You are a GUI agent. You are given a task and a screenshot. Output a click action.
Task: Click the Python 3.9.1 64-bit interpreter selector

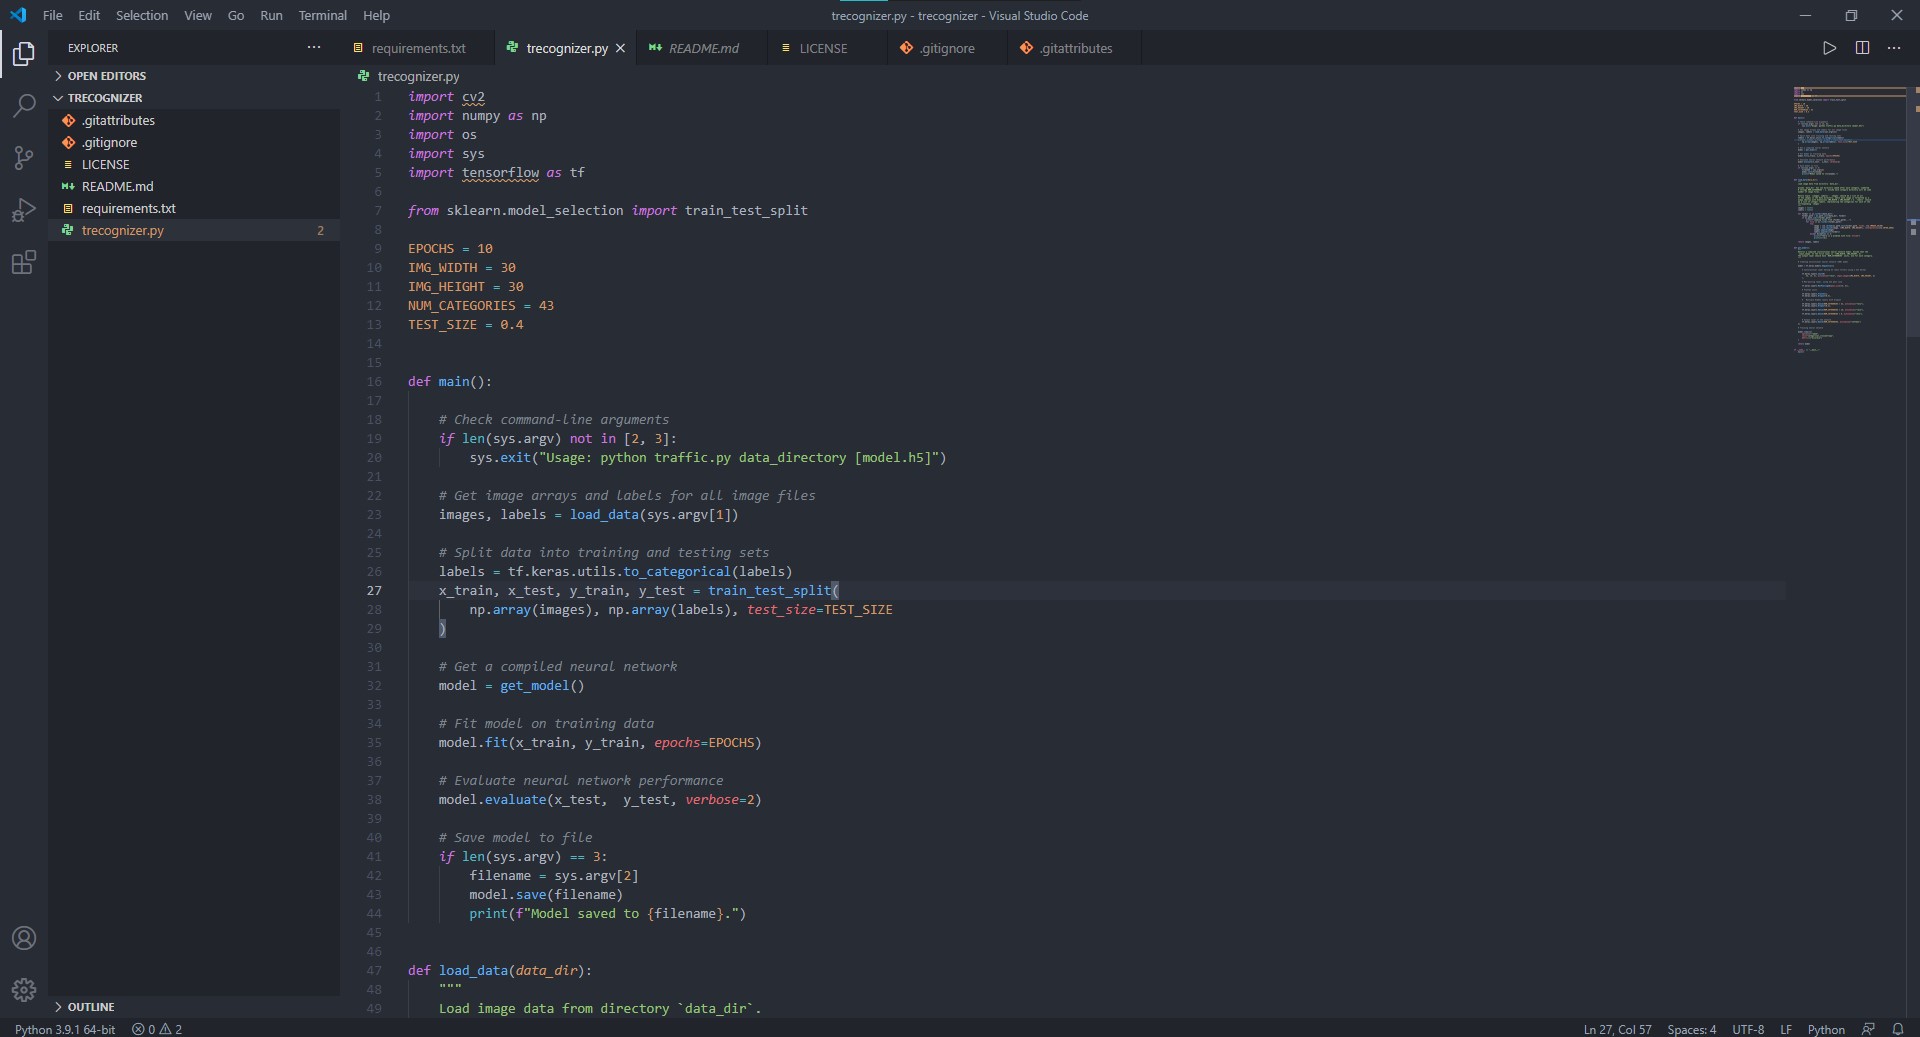(x=65, y=1029)
